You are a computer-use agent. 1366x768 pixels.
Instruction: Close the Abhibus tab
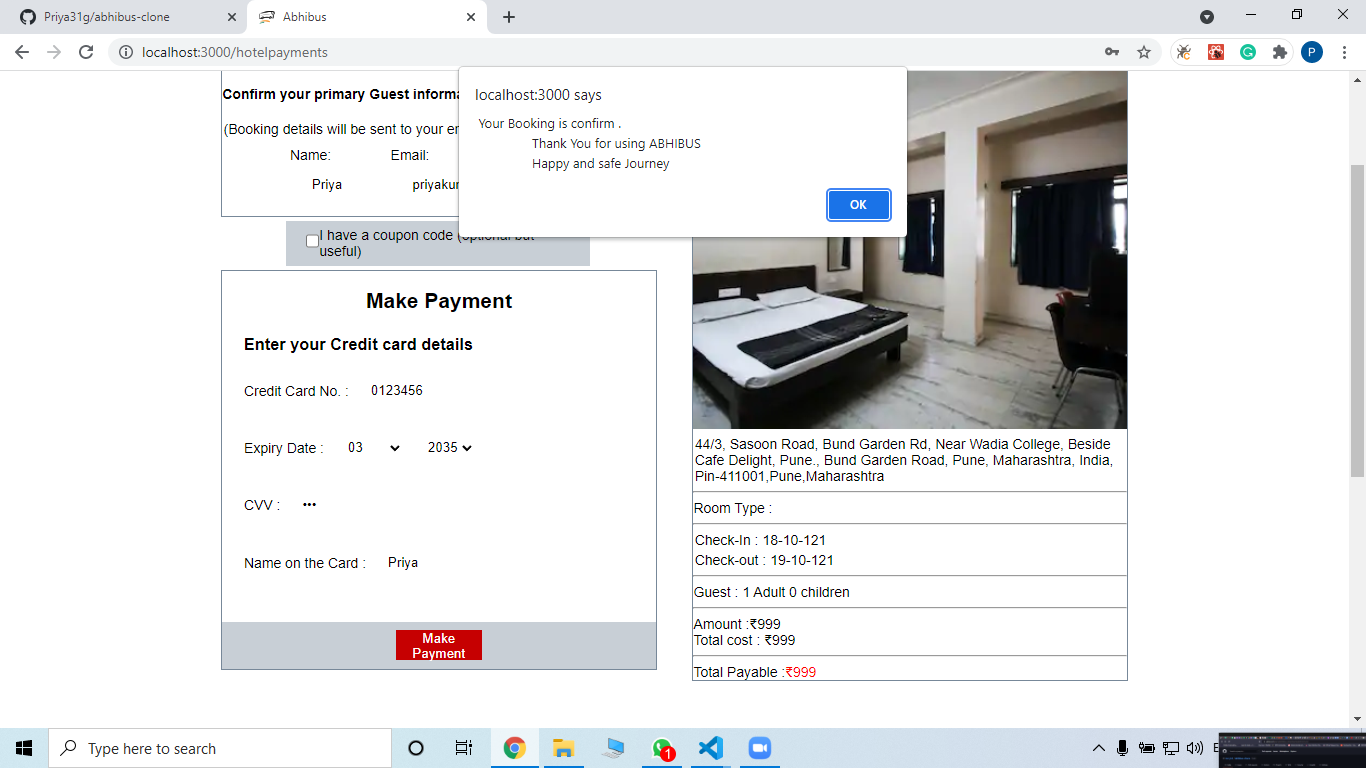coord(471,17)
